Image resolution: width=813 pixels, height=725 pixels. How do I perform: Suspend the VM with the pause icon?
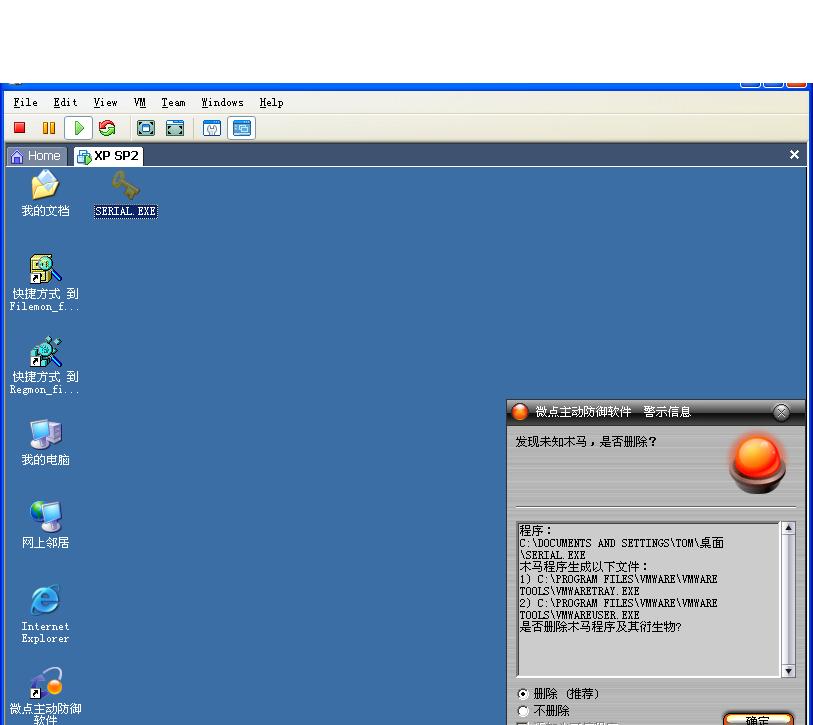pos(49,128)
